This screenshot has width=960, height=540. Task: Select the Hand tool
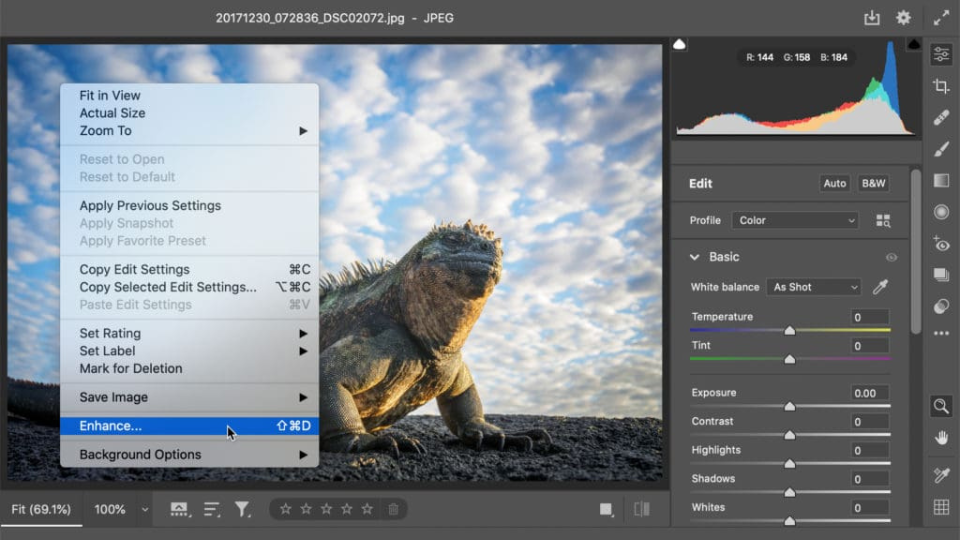click(x=941, y=438)
